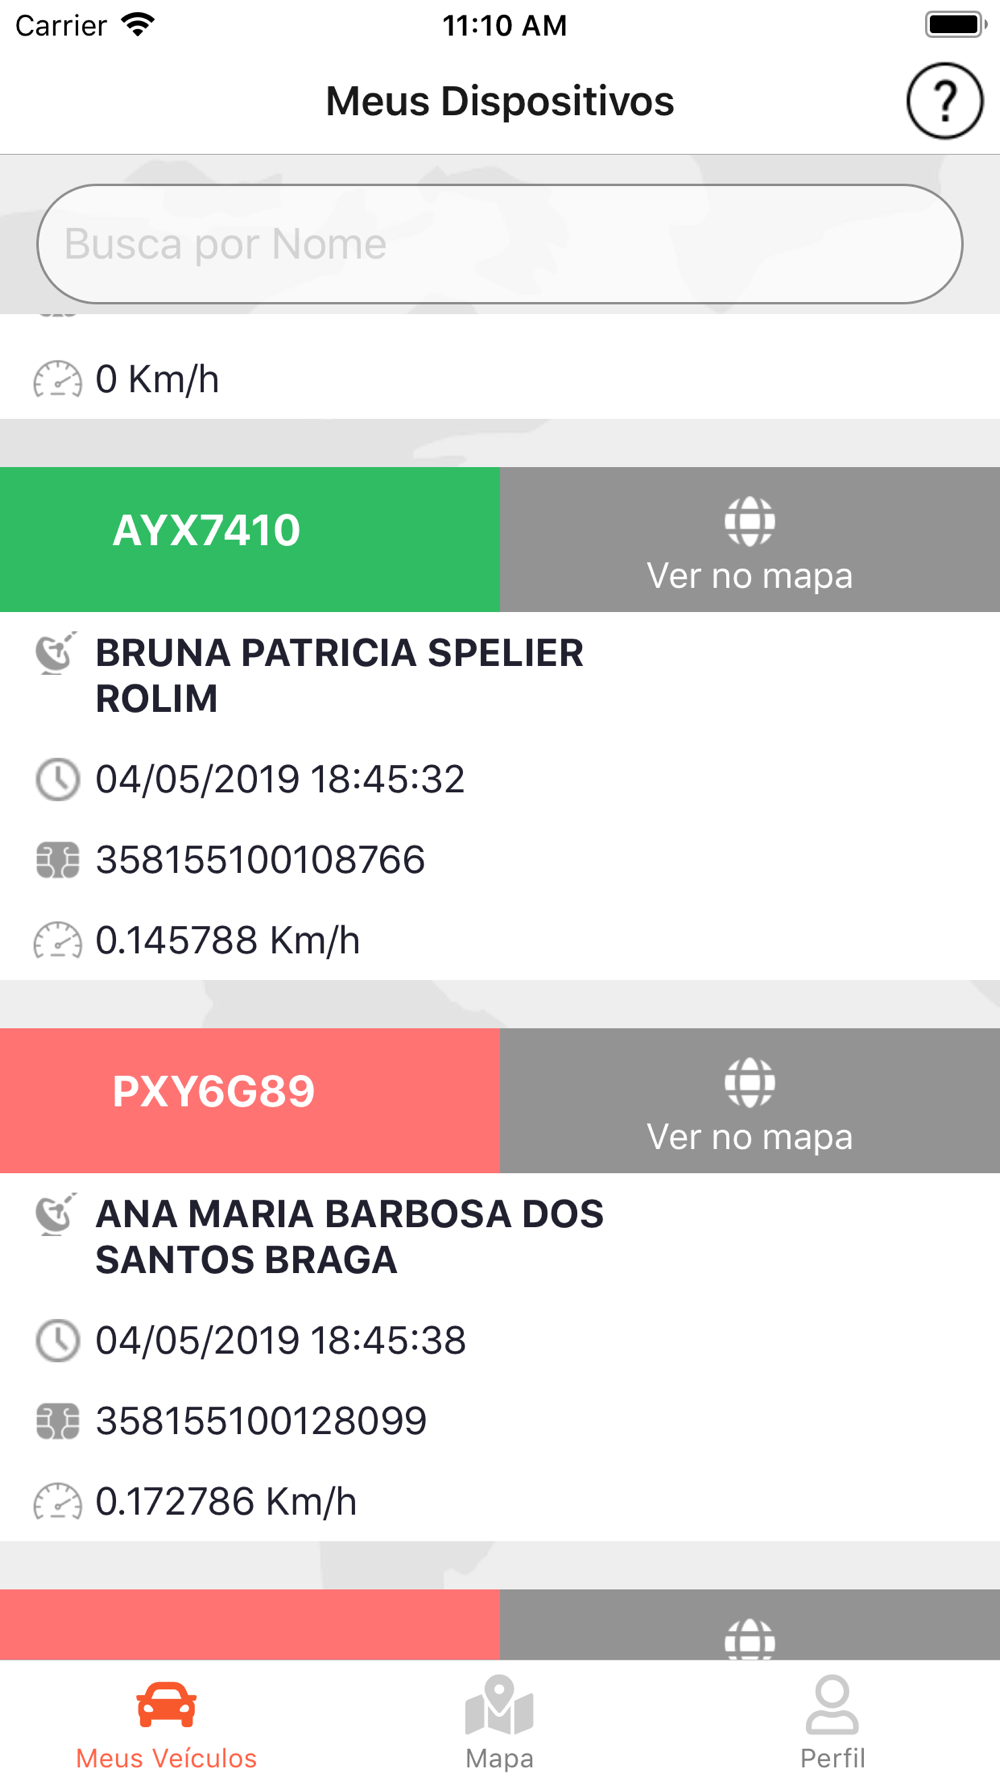Select the red PXY6G89 plate button

tap(250, 1100)
